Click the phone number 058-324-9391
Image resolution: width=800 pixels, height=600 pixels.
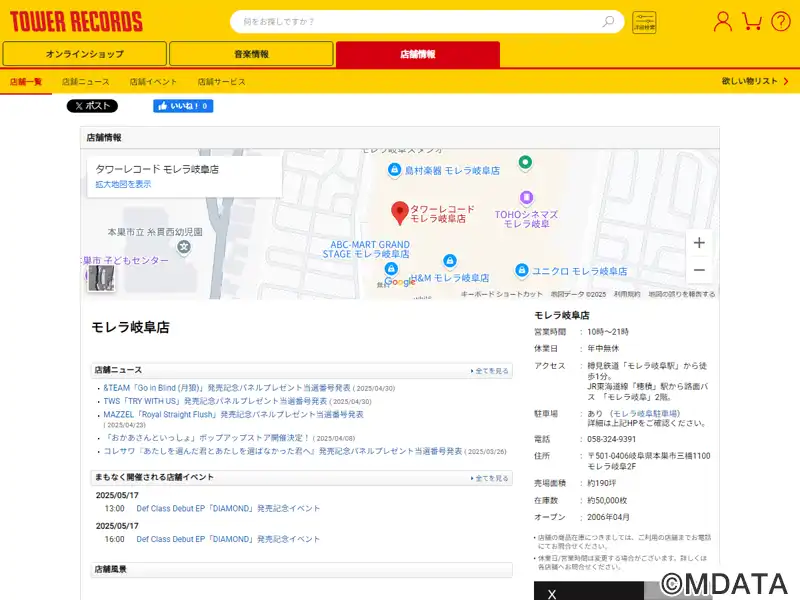(x=611, y=439)
